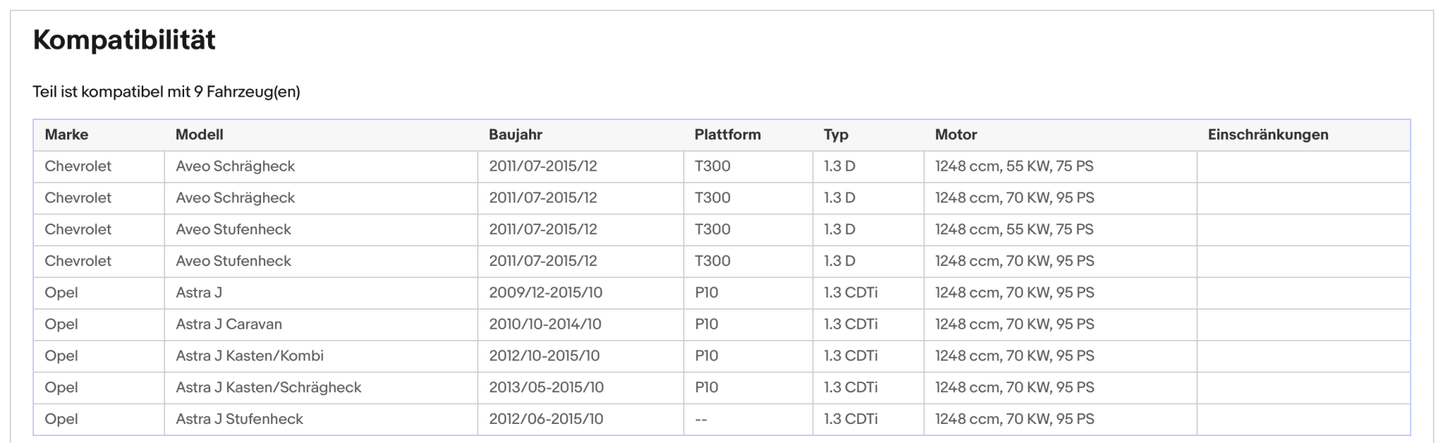1445x443 pixels.
Task: Select the Astra J Kasten/Schrägheck cell
Action: point(268,387)
